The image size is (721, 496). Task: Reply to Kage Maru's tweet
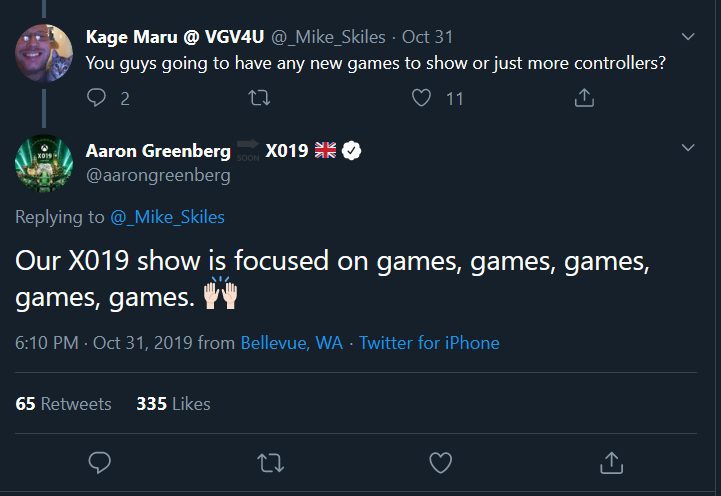97,98
